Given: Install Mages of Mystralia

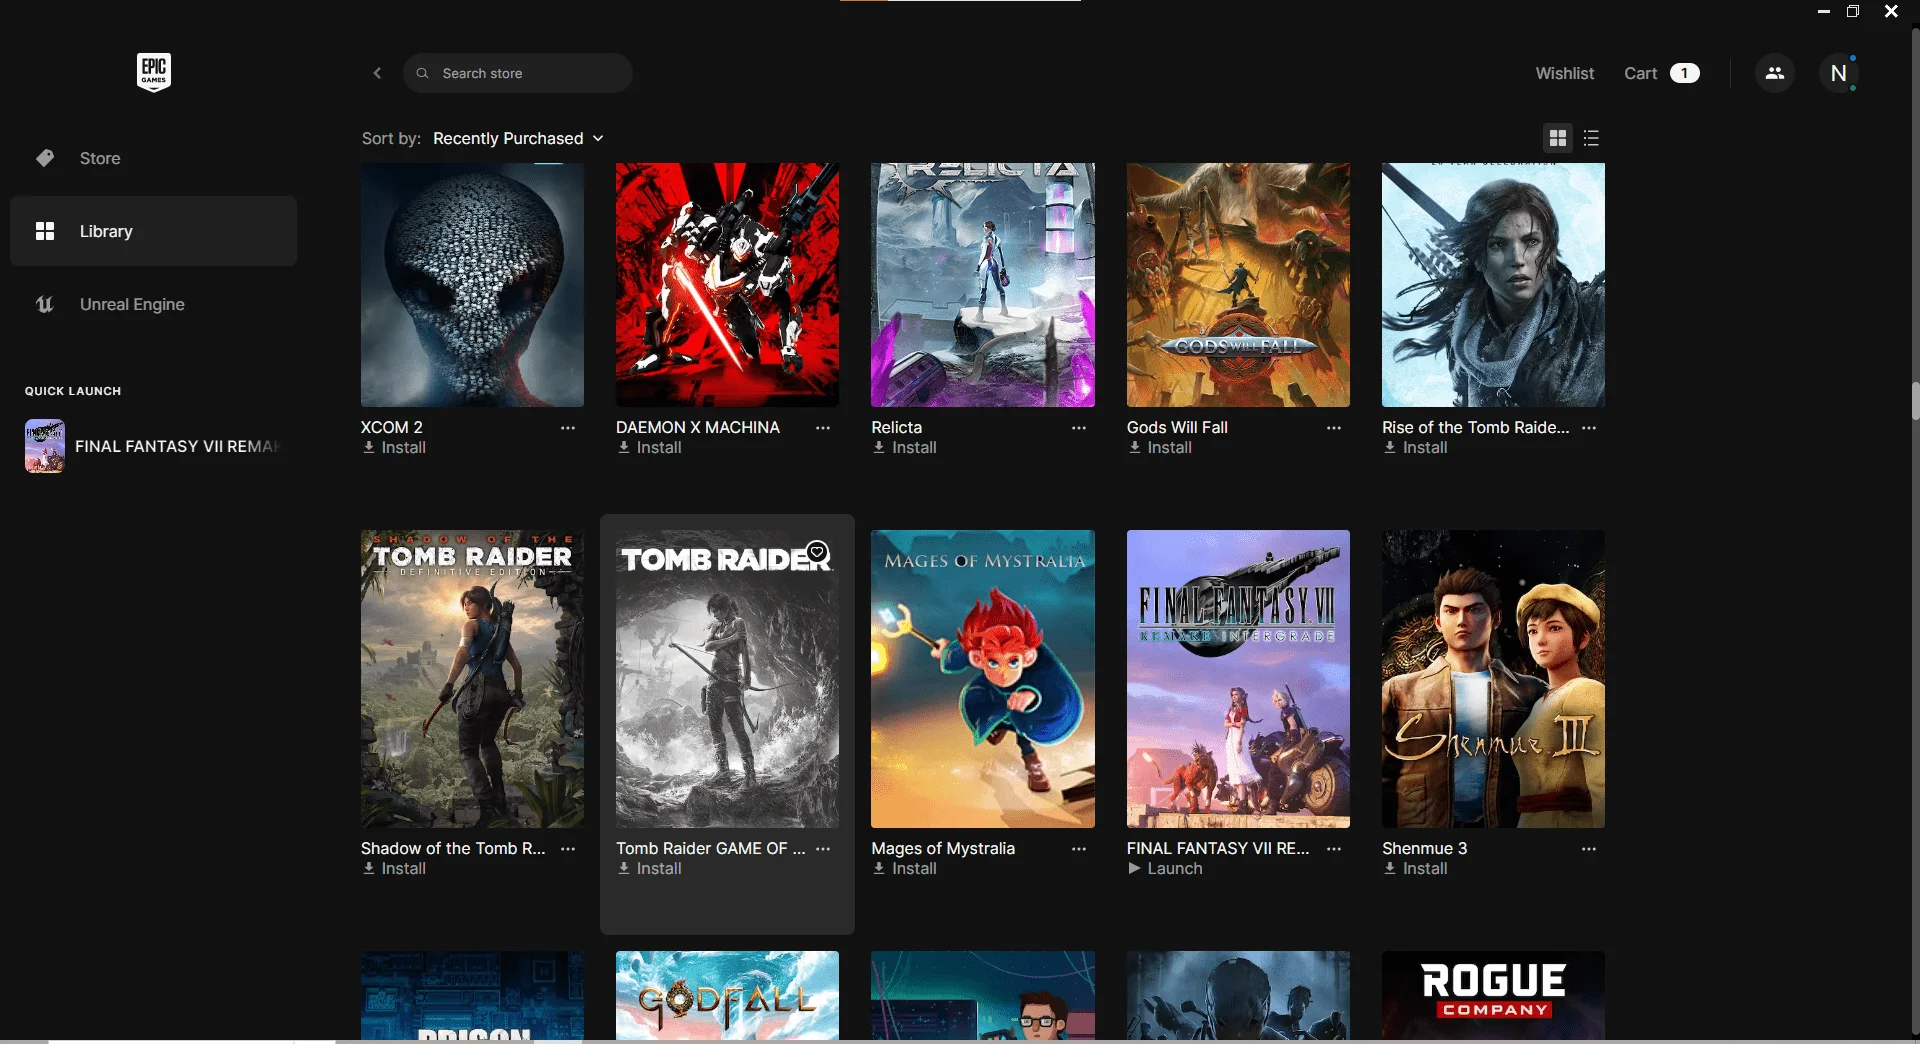Looking at the screenshot, I should 904,869.
